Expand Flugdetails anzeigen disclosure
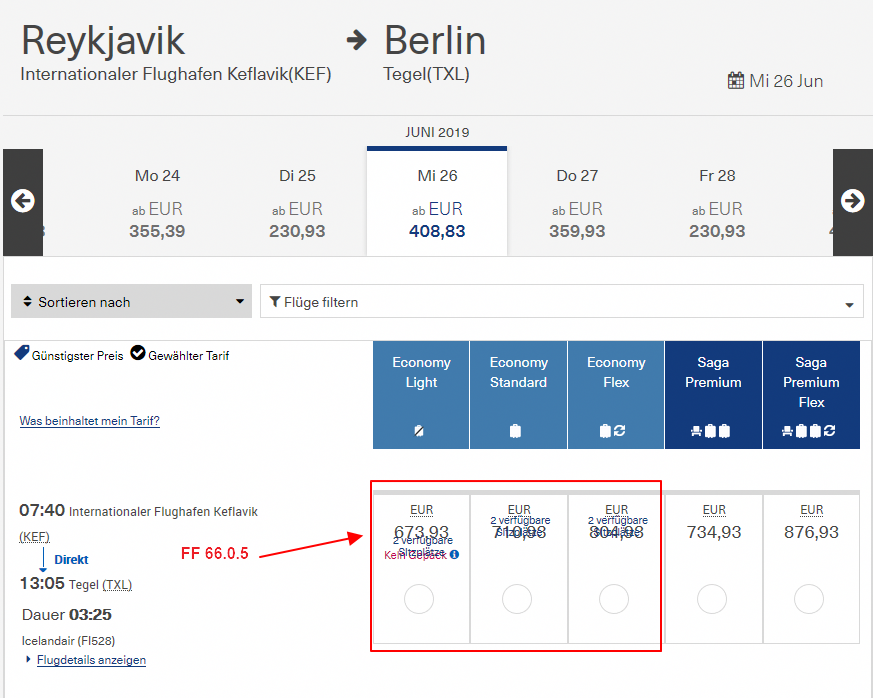 pos(91,660)
